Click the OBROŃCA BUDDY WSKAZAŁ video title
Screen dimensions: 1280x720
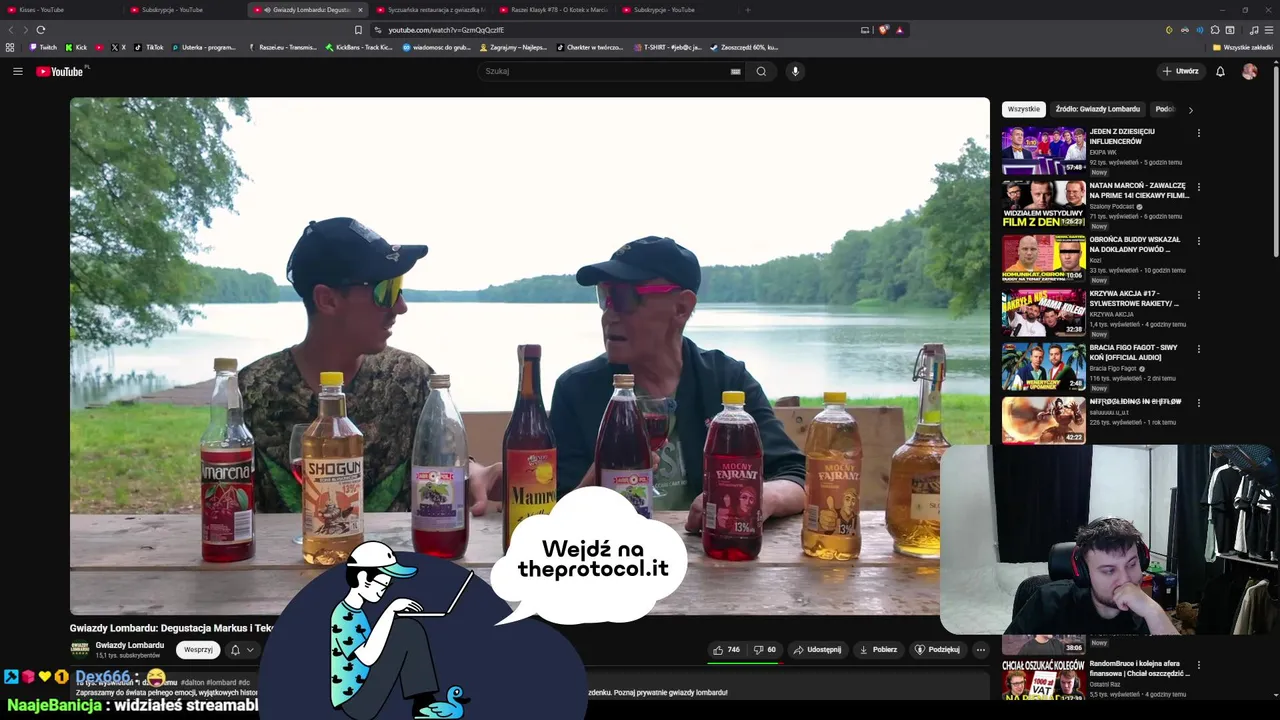tap(1135, 245)
